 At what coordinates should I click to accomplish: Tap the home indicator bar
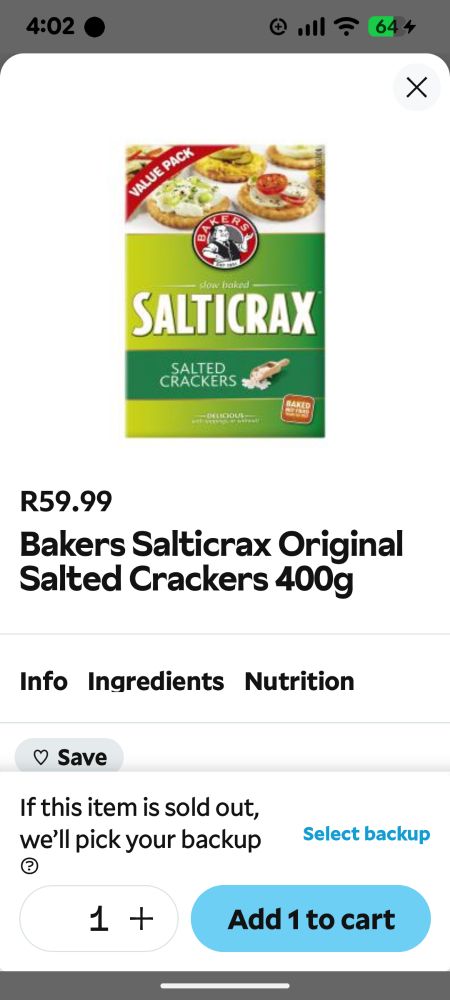[225, 985]
